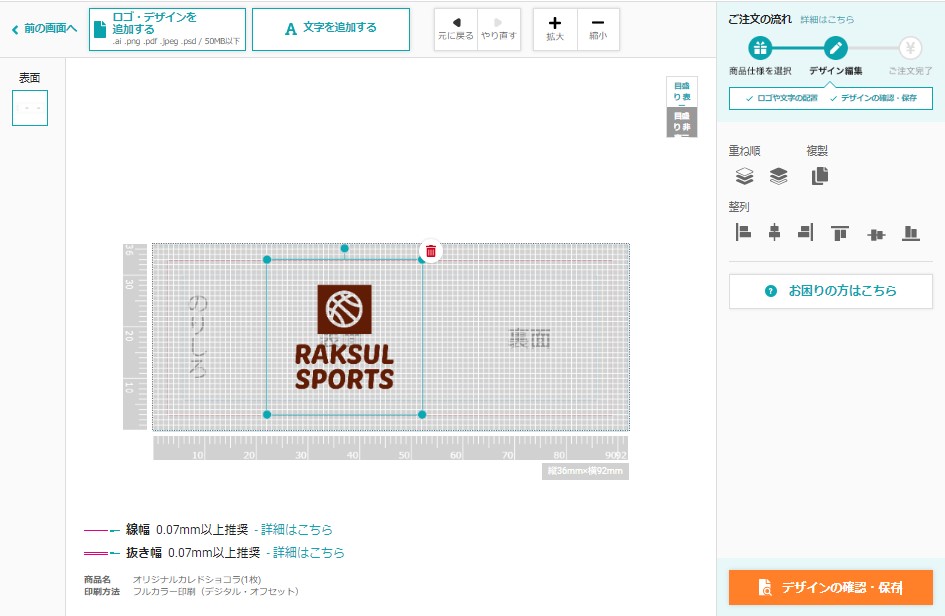Click 縦36mm×横92mm size label
Viewport: 945px width, 616px height.
click(x=585, y=471)
